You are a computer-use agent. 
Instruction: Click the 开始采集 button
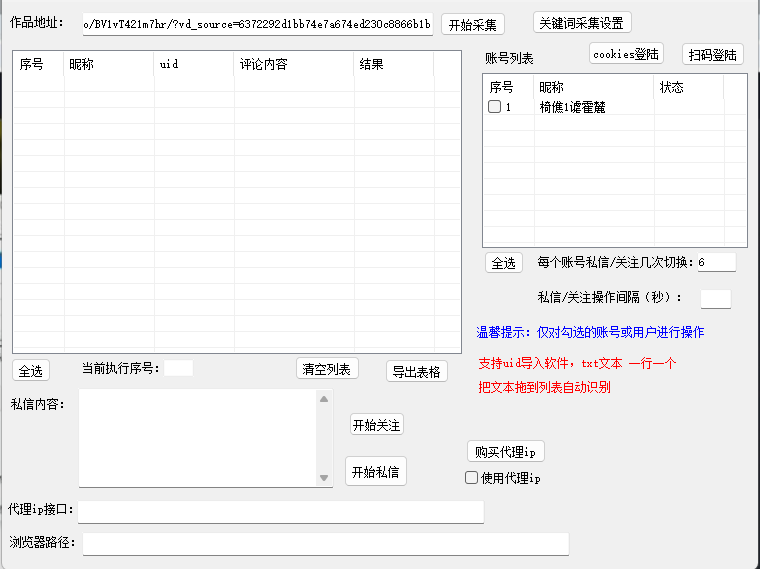pos(473,25)
